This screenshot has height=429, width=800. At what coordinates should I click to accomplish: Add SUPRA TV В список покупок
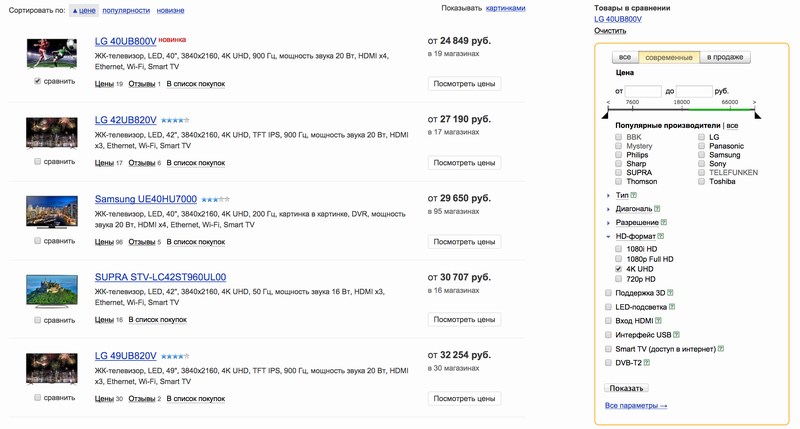pos(158,320)
